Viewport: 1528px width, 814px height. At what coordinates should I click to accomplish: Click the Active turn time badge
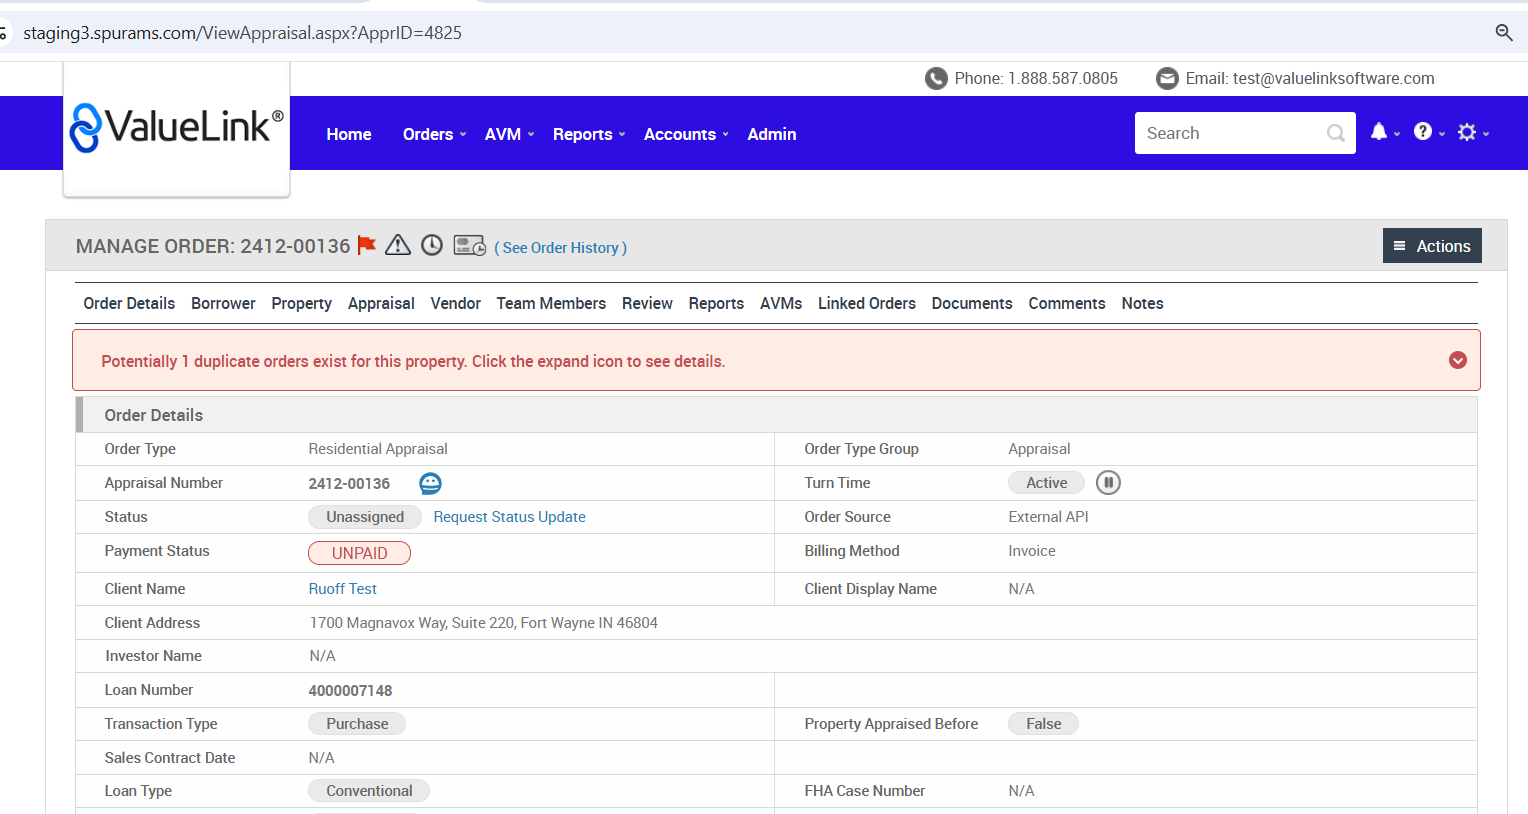pos(1046,483)
